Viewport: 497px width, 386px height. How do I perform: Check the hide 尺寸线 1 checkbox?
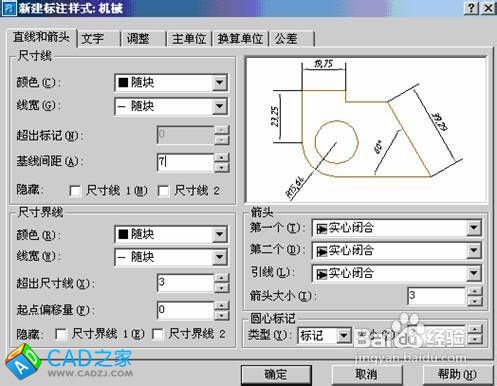[75, 191]
